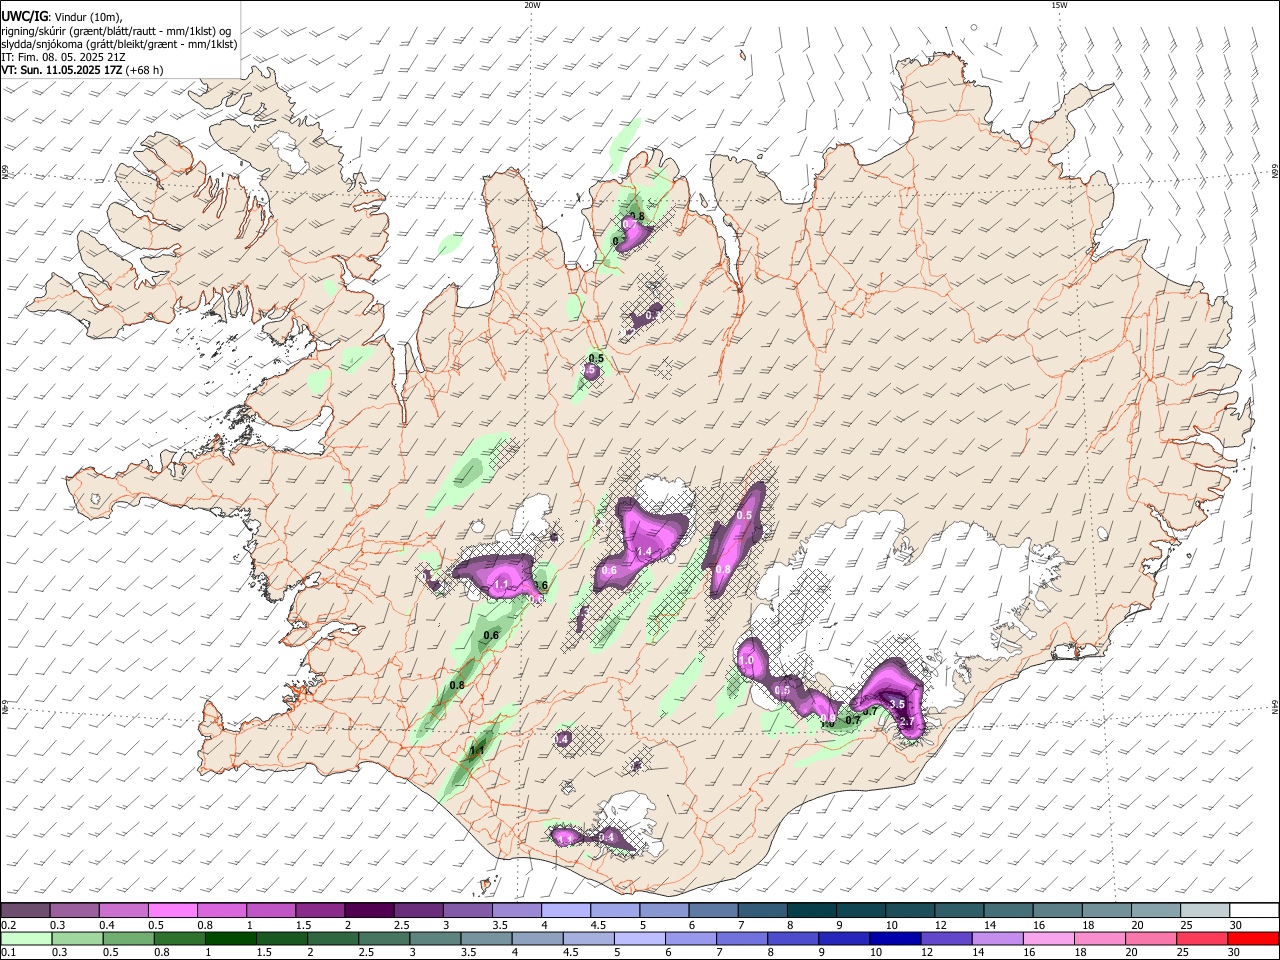Pick the bright pink 0.5 swatch, upper legend row

(173, 911)
